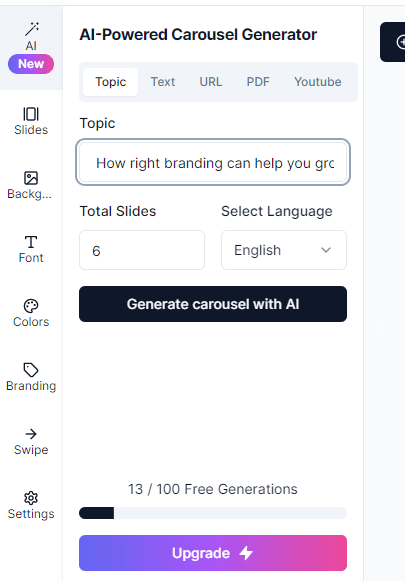Image resolution: width=405 pixels, height=581 pixels.
Task: Switch to the PDF tab
Action: [x=258, y=82]
